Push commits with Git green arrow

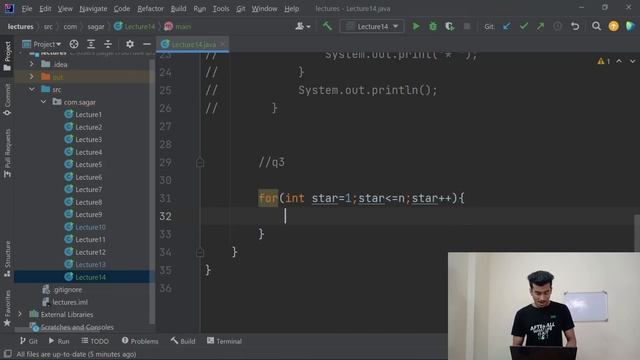click(540, 27)
